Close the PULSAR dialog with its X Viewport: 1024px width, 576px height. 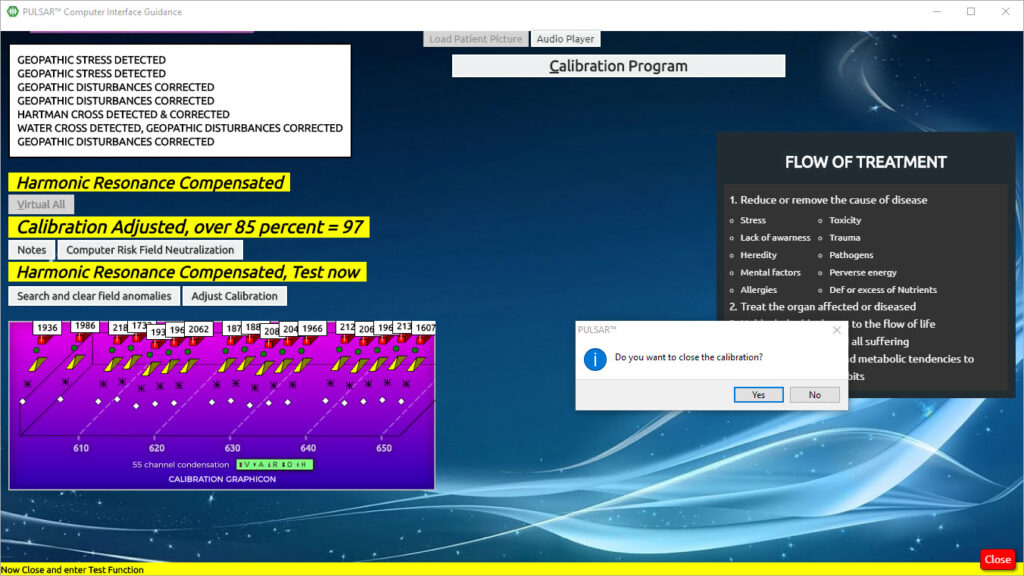pos(836,329)
